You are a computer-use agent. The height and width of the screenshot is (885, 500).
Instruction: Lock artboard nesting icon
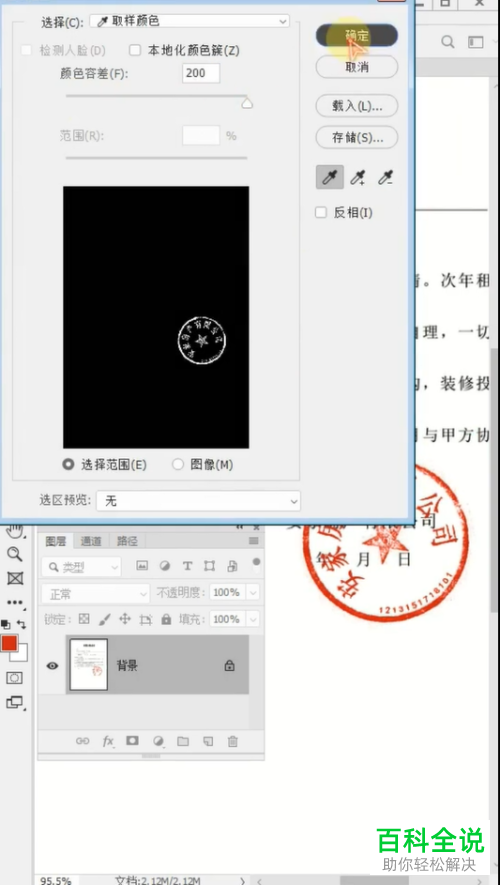(x=146, y=619)
